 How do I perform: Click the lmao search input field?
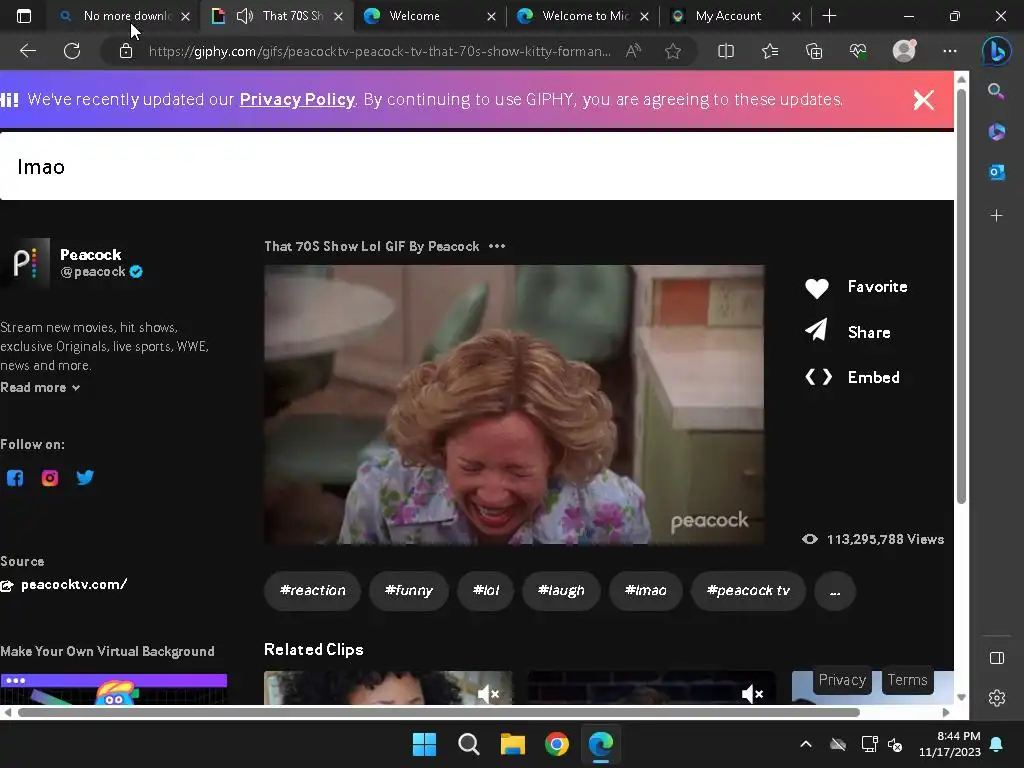(477, 167)
